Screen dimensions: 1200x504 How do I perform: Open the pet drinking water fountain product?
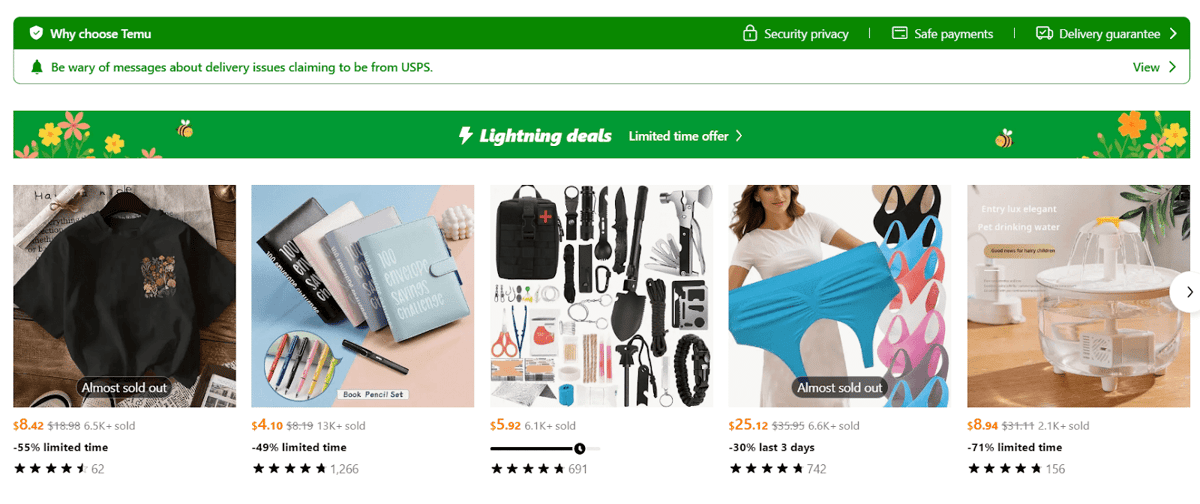[x=1078, y=295]
